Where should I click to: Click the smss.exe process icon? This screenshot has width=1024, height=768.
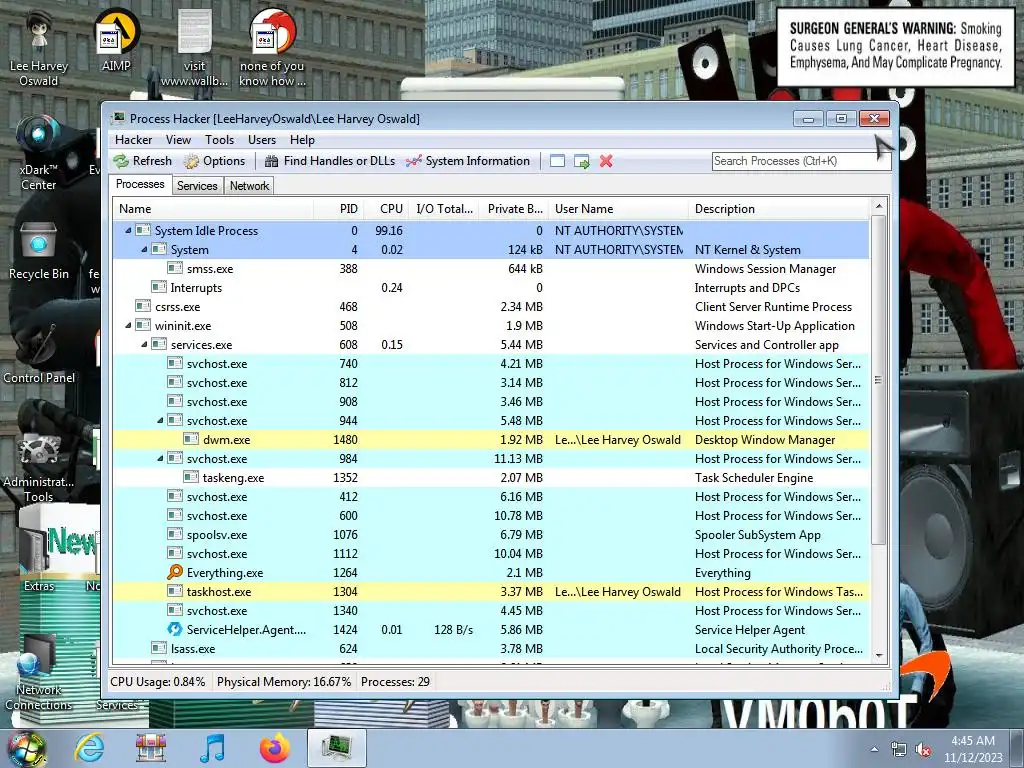(174, 268)
